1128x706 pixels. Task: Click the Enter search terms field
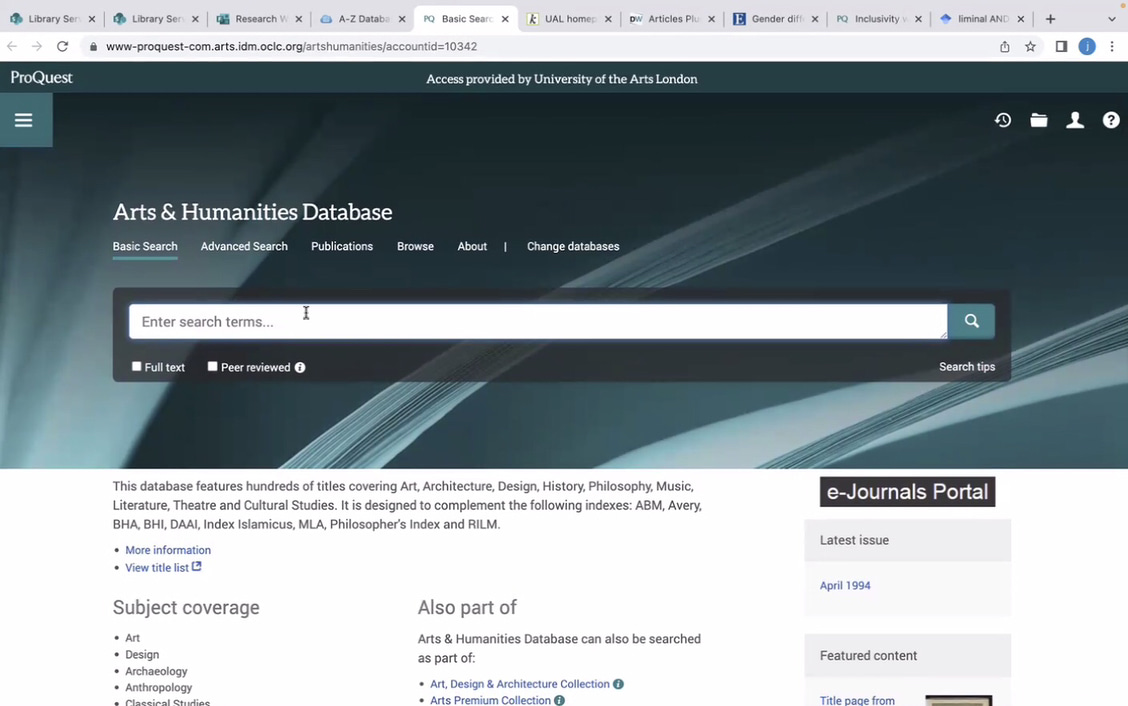pyautogui.click(x=538, y=322)
